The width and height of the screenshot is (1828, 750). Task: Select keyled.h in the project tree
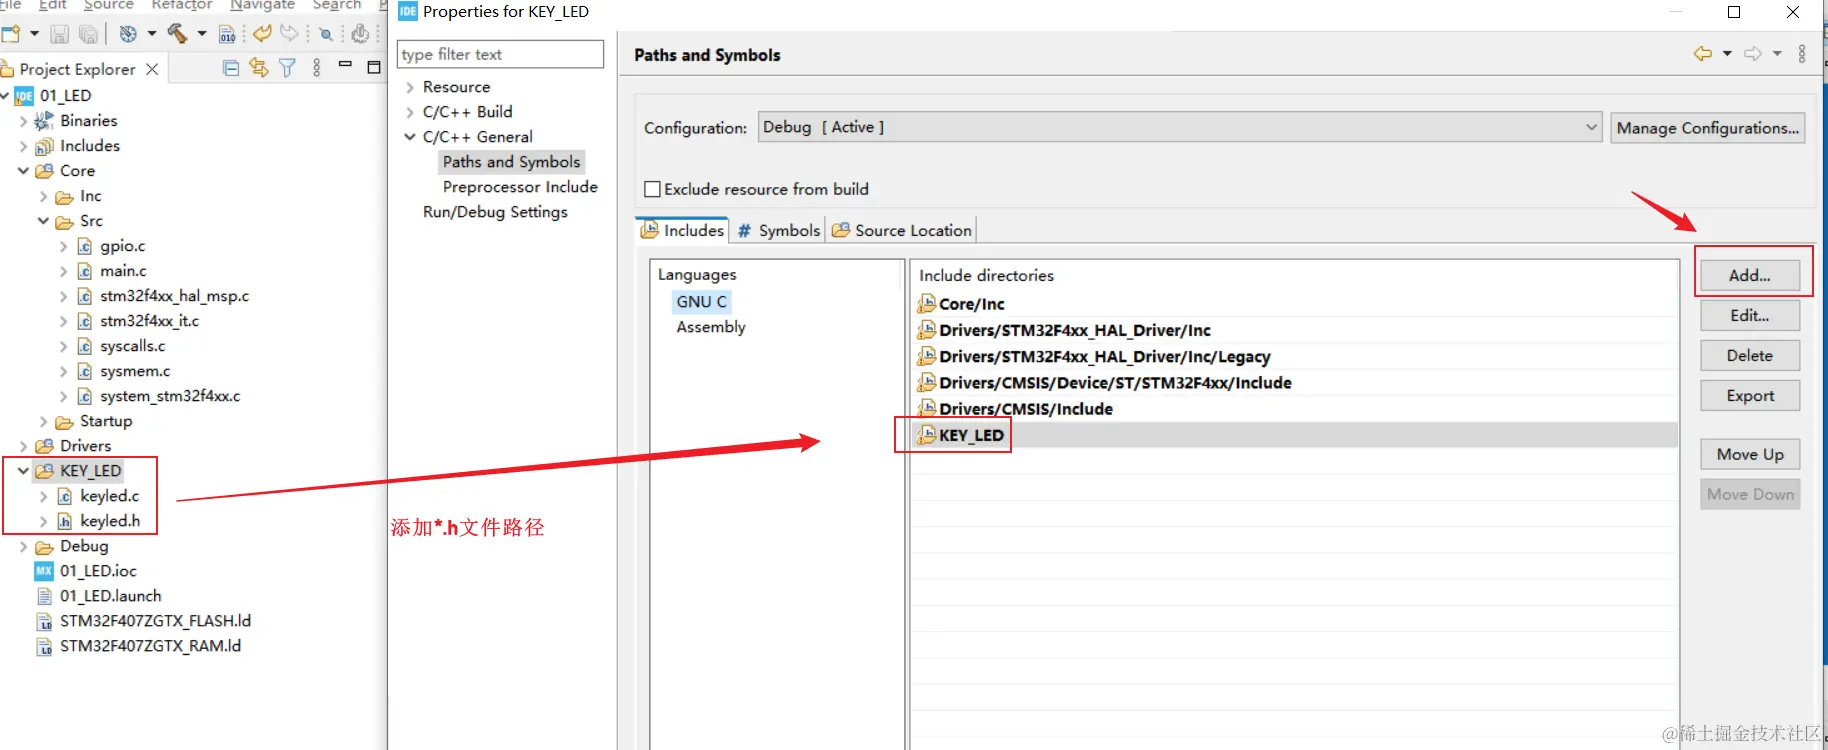pos(110,521)
